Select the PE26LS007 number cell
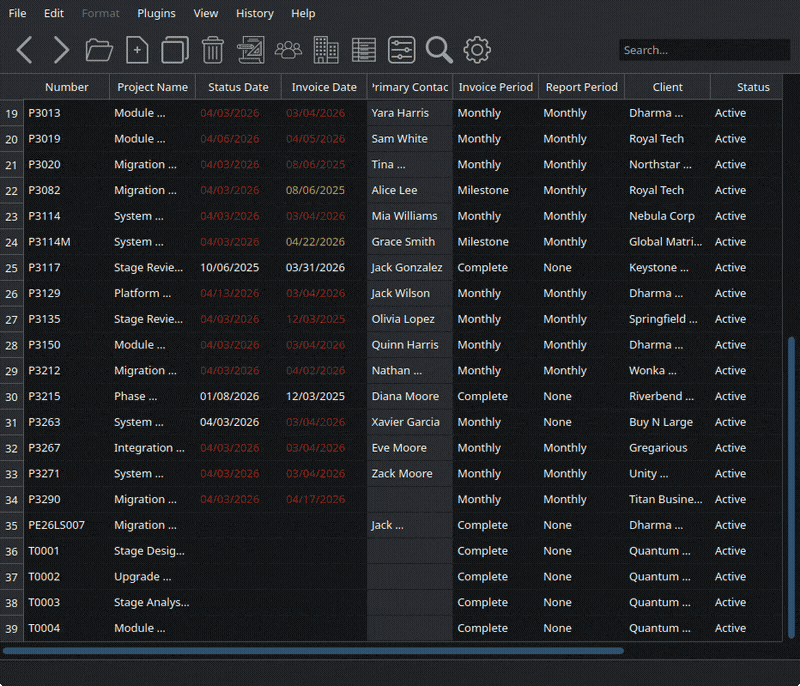 pyautogui.click(x=67, y=525)
